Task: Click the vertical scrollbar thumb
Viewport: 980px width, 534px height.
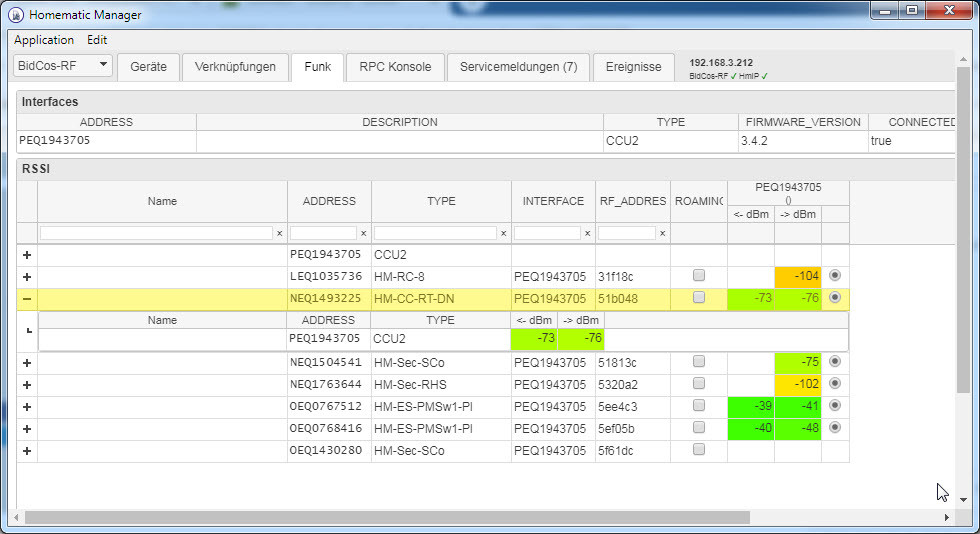Action: coord(963,230)
